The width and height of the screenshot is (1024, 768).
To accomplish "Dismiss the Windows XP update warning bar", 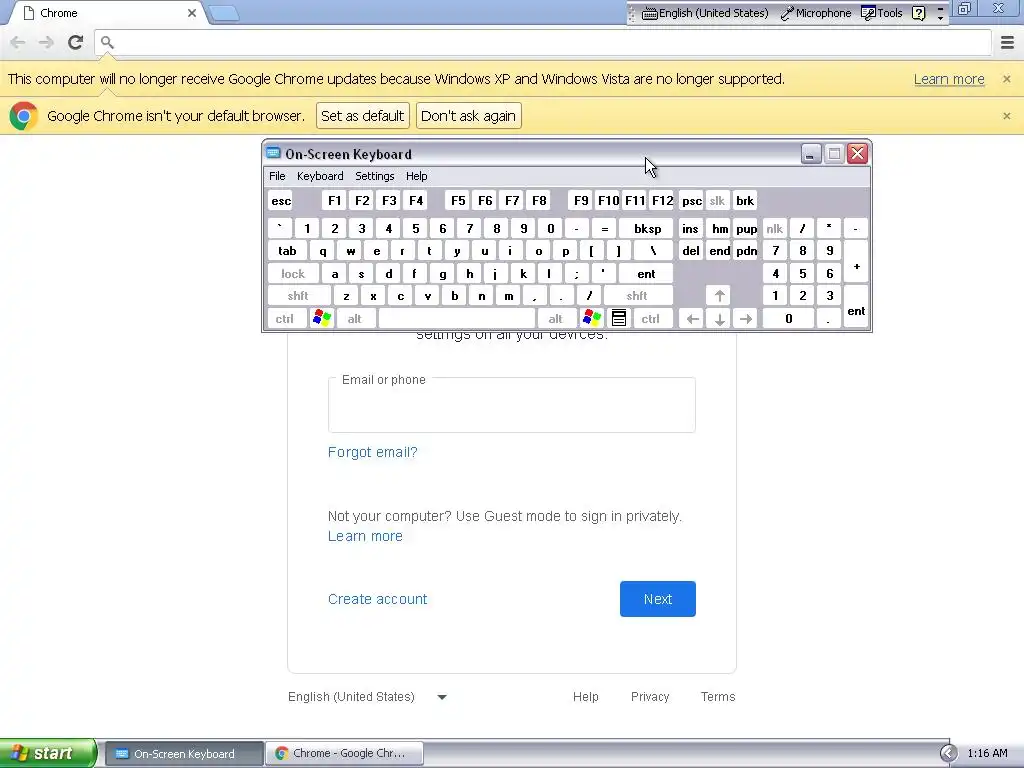I will (1006, 79).
